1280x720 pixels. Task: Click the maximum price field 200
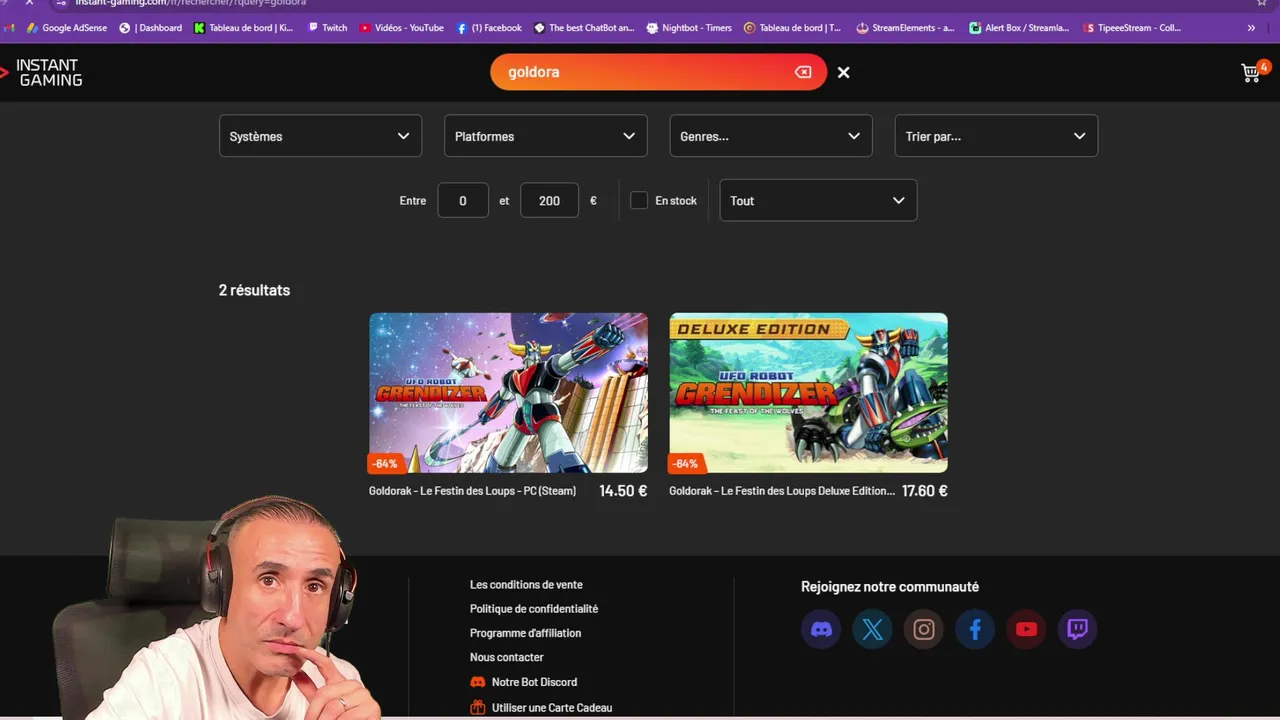pyautogui.click(x=549, y=200)
